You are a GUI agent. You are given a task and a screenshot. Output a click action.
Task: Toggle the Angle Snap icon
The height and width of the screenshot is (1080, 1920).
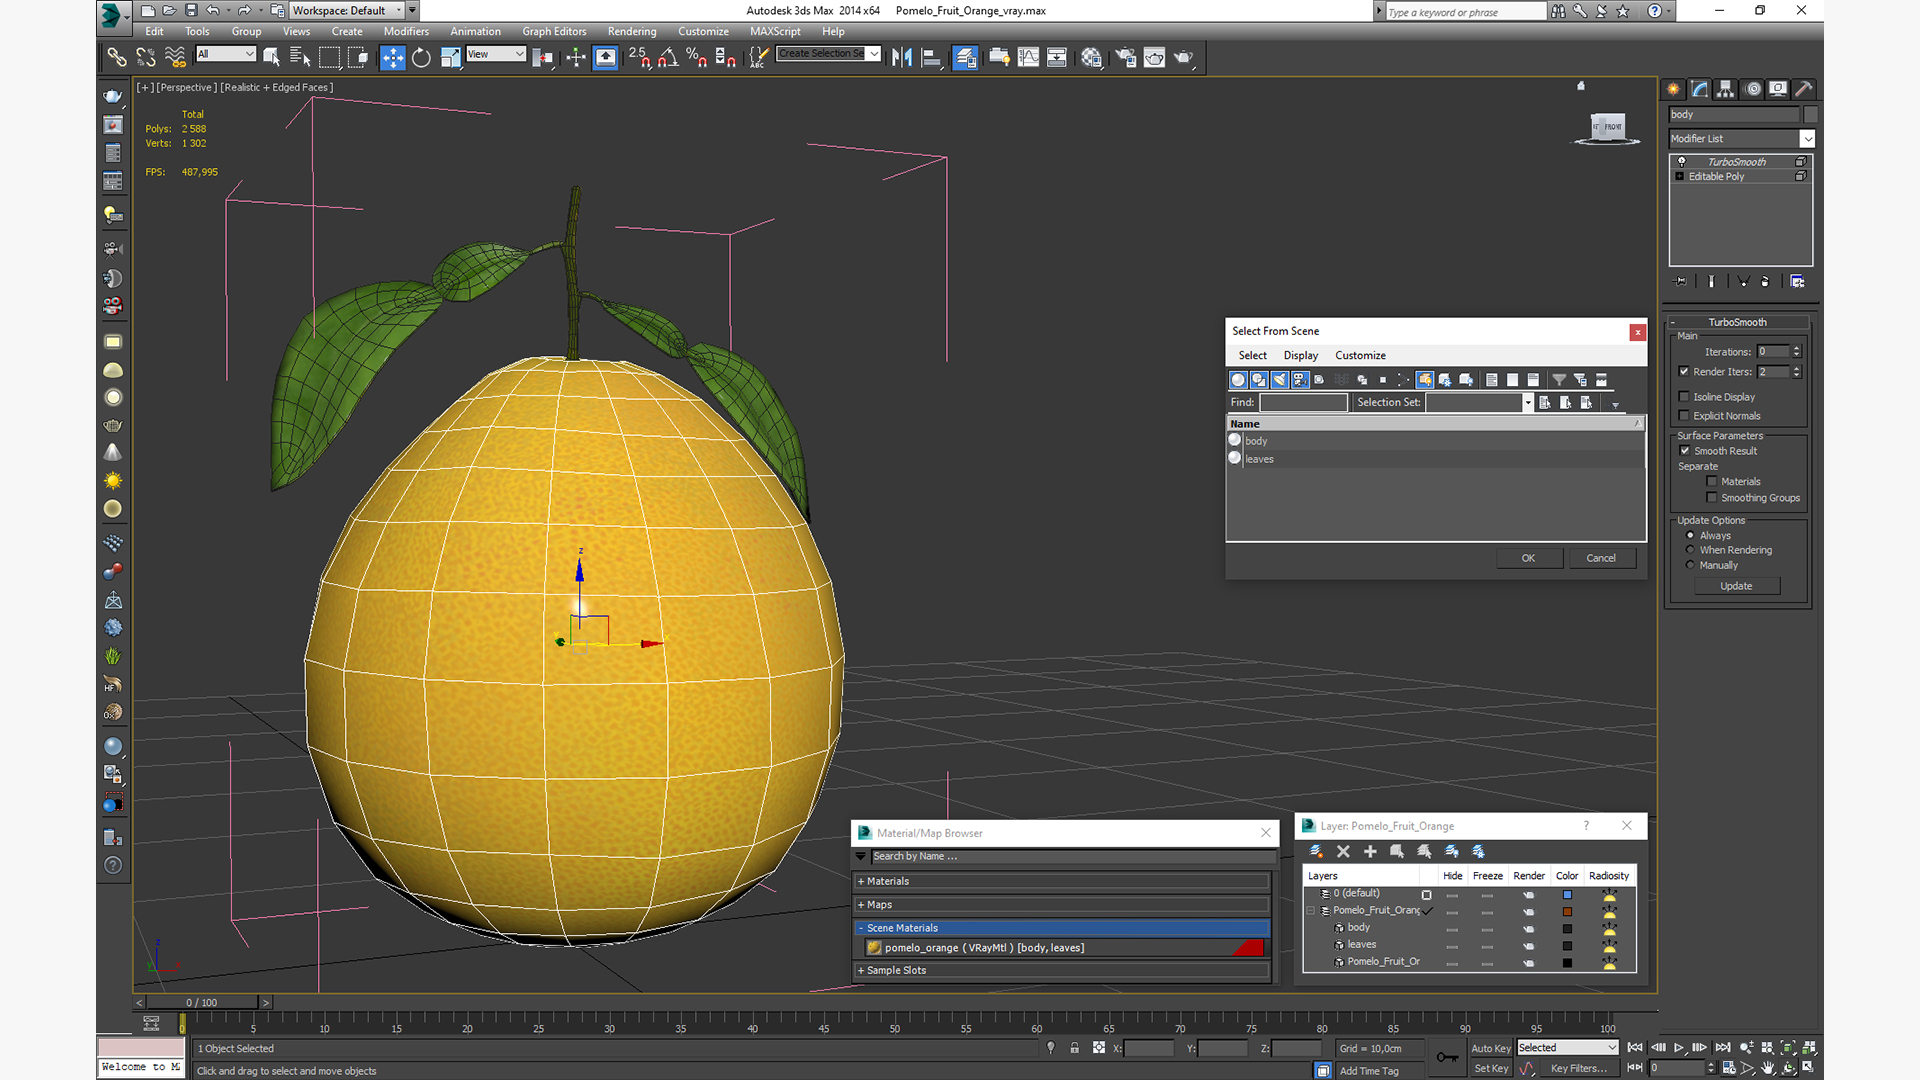[x=667, y=57]
